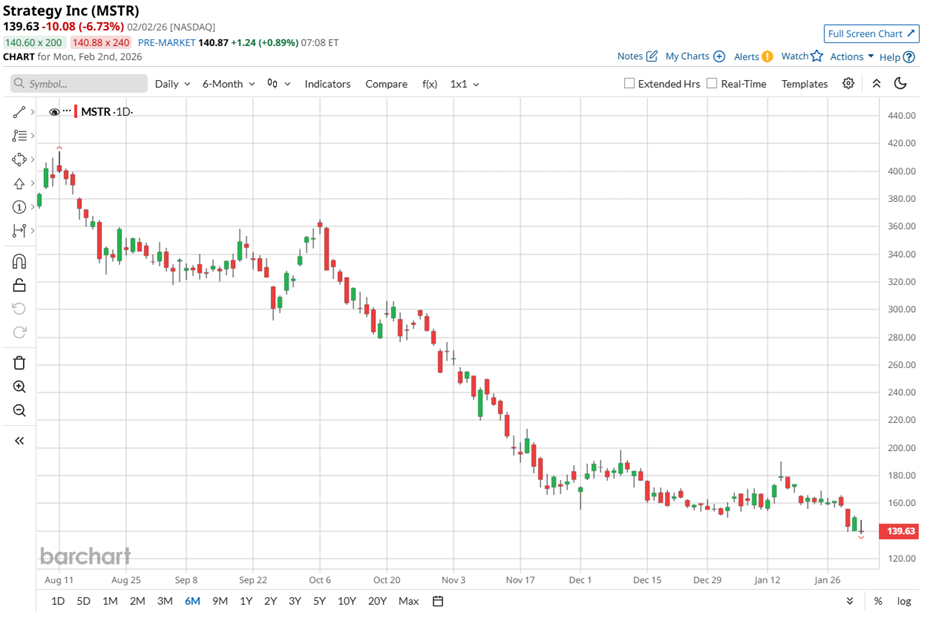This screenshot has height=621, width=936.
Task: Tick the Real-Time checkbox
Action: tap(712, 84)
